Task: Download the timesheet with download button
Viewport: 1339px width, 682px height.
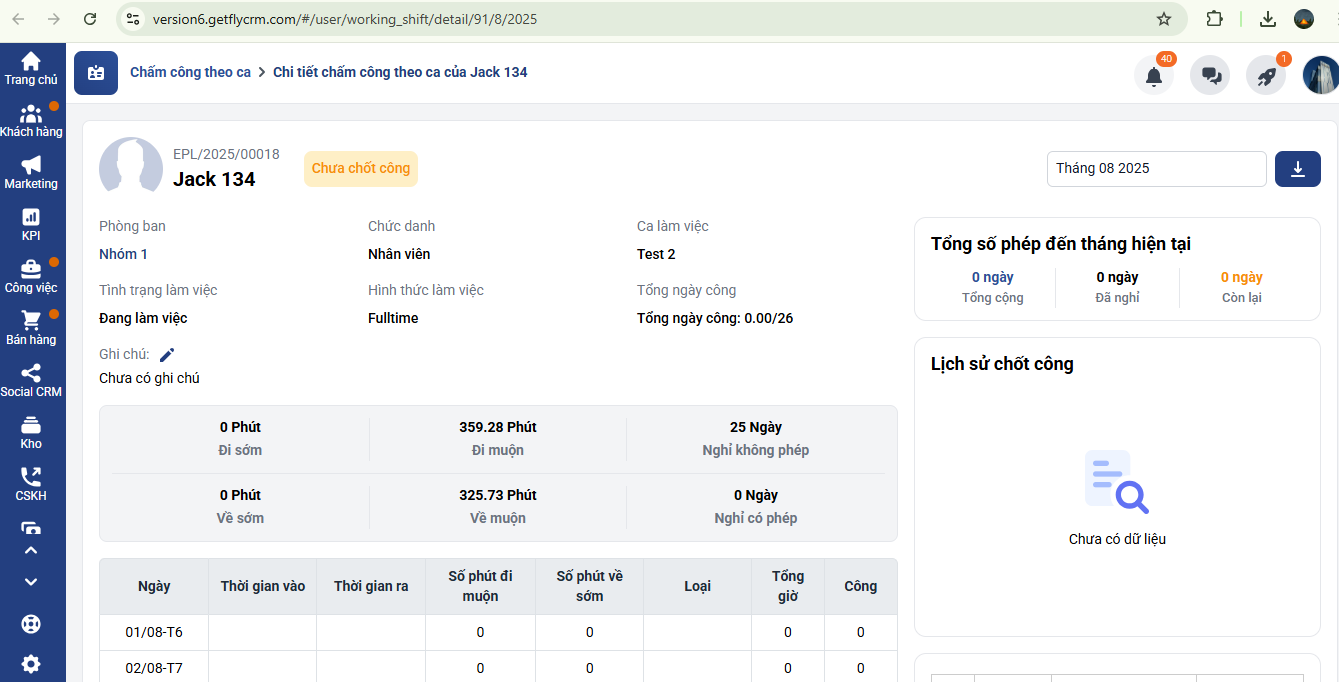Action: (1297, 169)
